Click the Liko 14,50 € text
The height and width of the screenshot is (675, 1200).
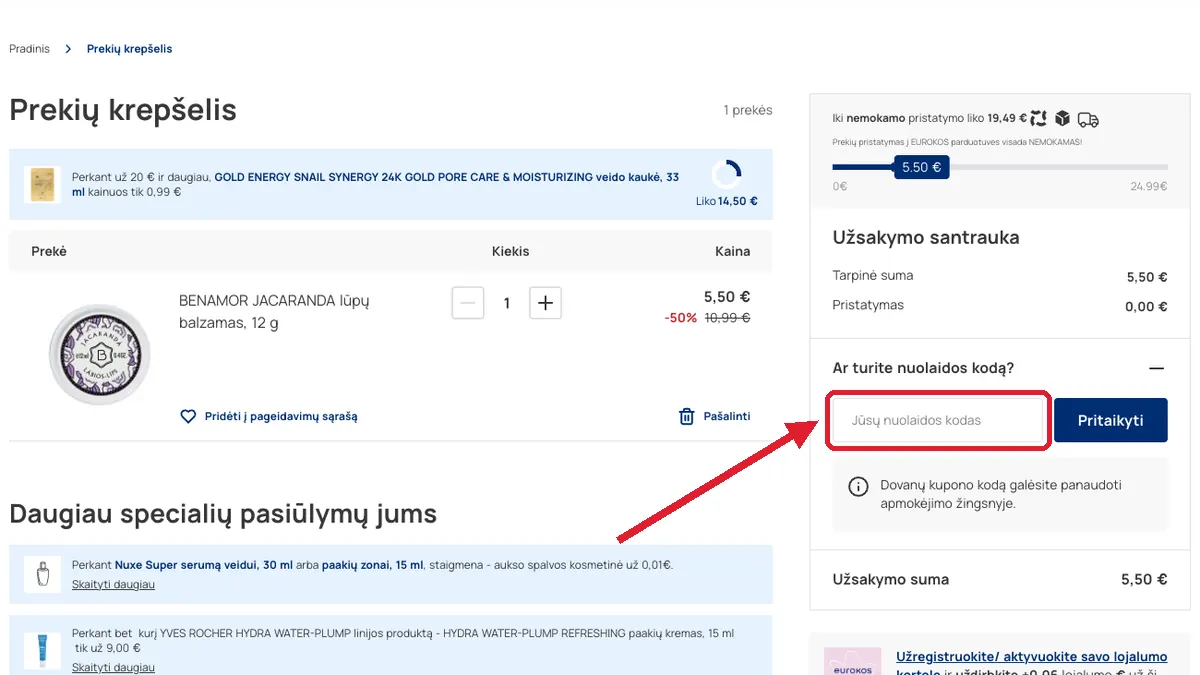(x=727, y=201)
